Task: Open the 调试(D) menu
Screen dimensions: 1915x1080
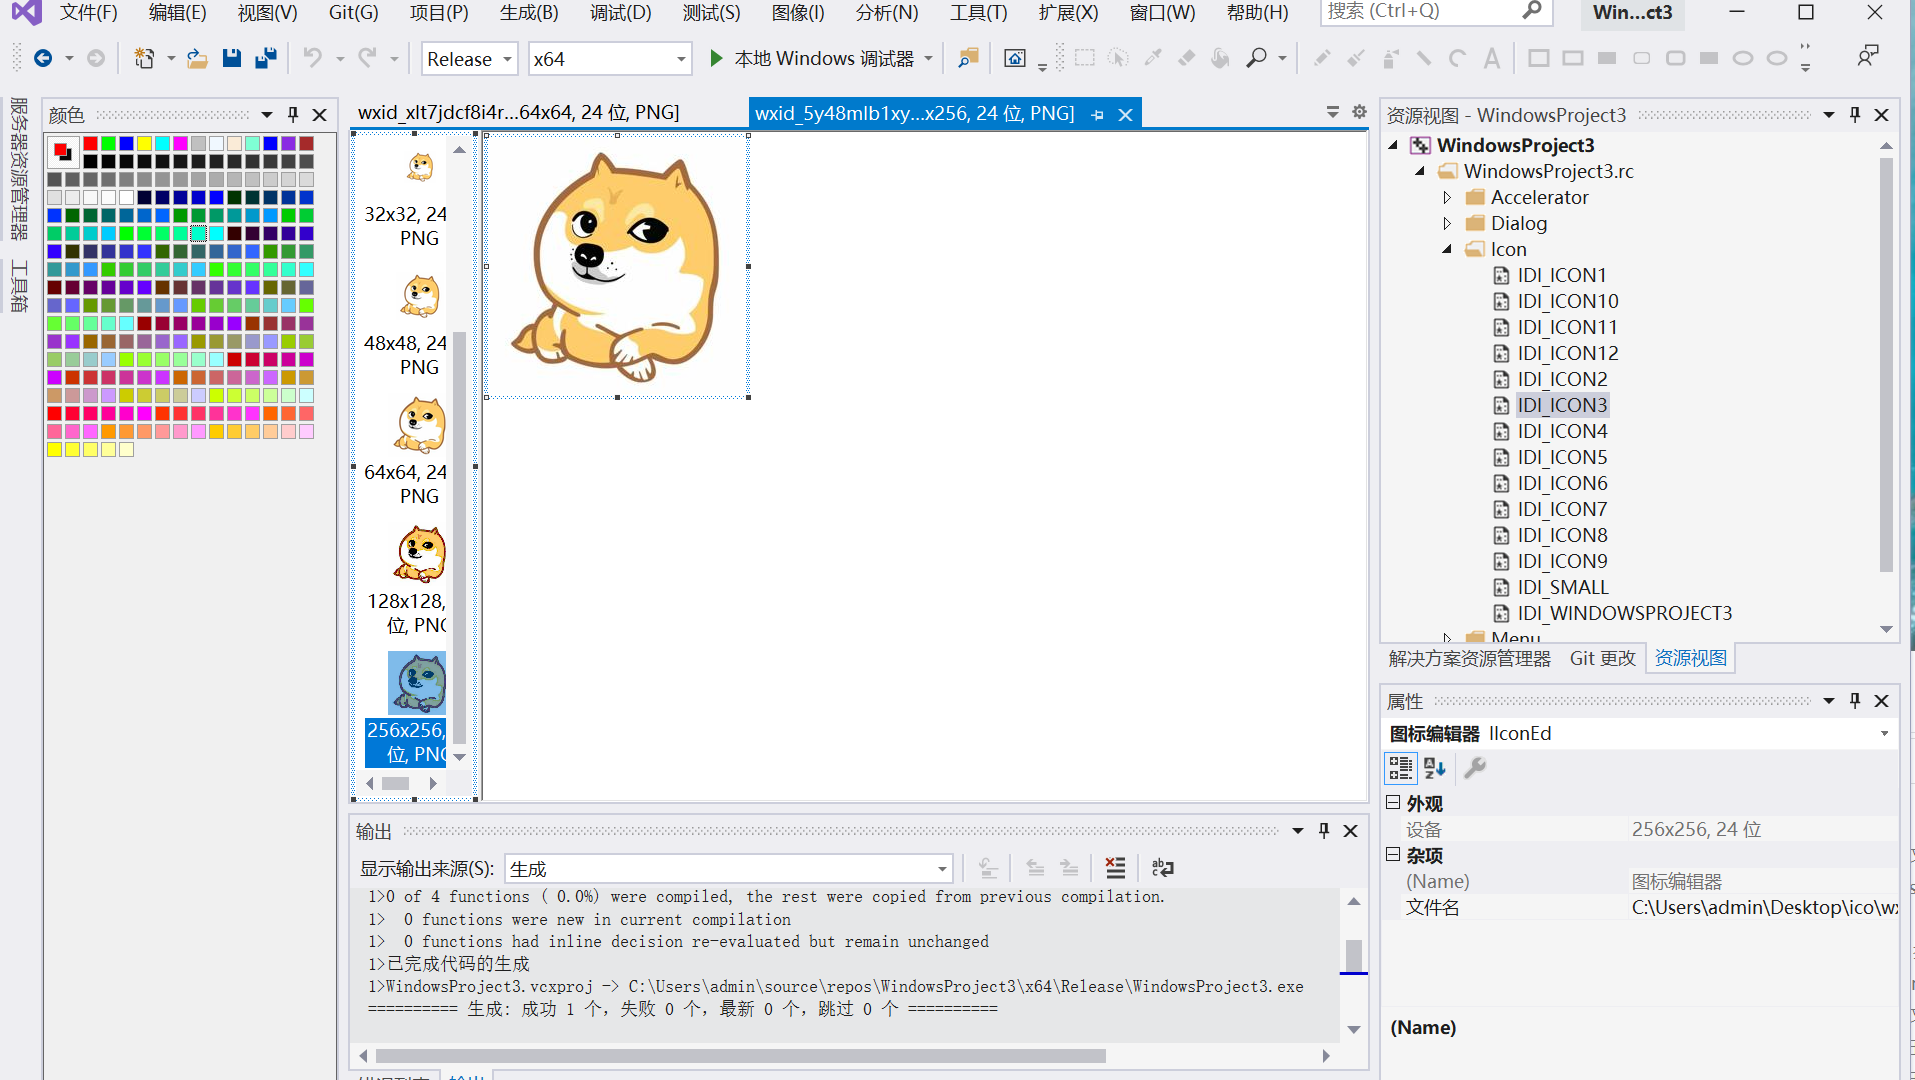Action: (x=620, y=13)
